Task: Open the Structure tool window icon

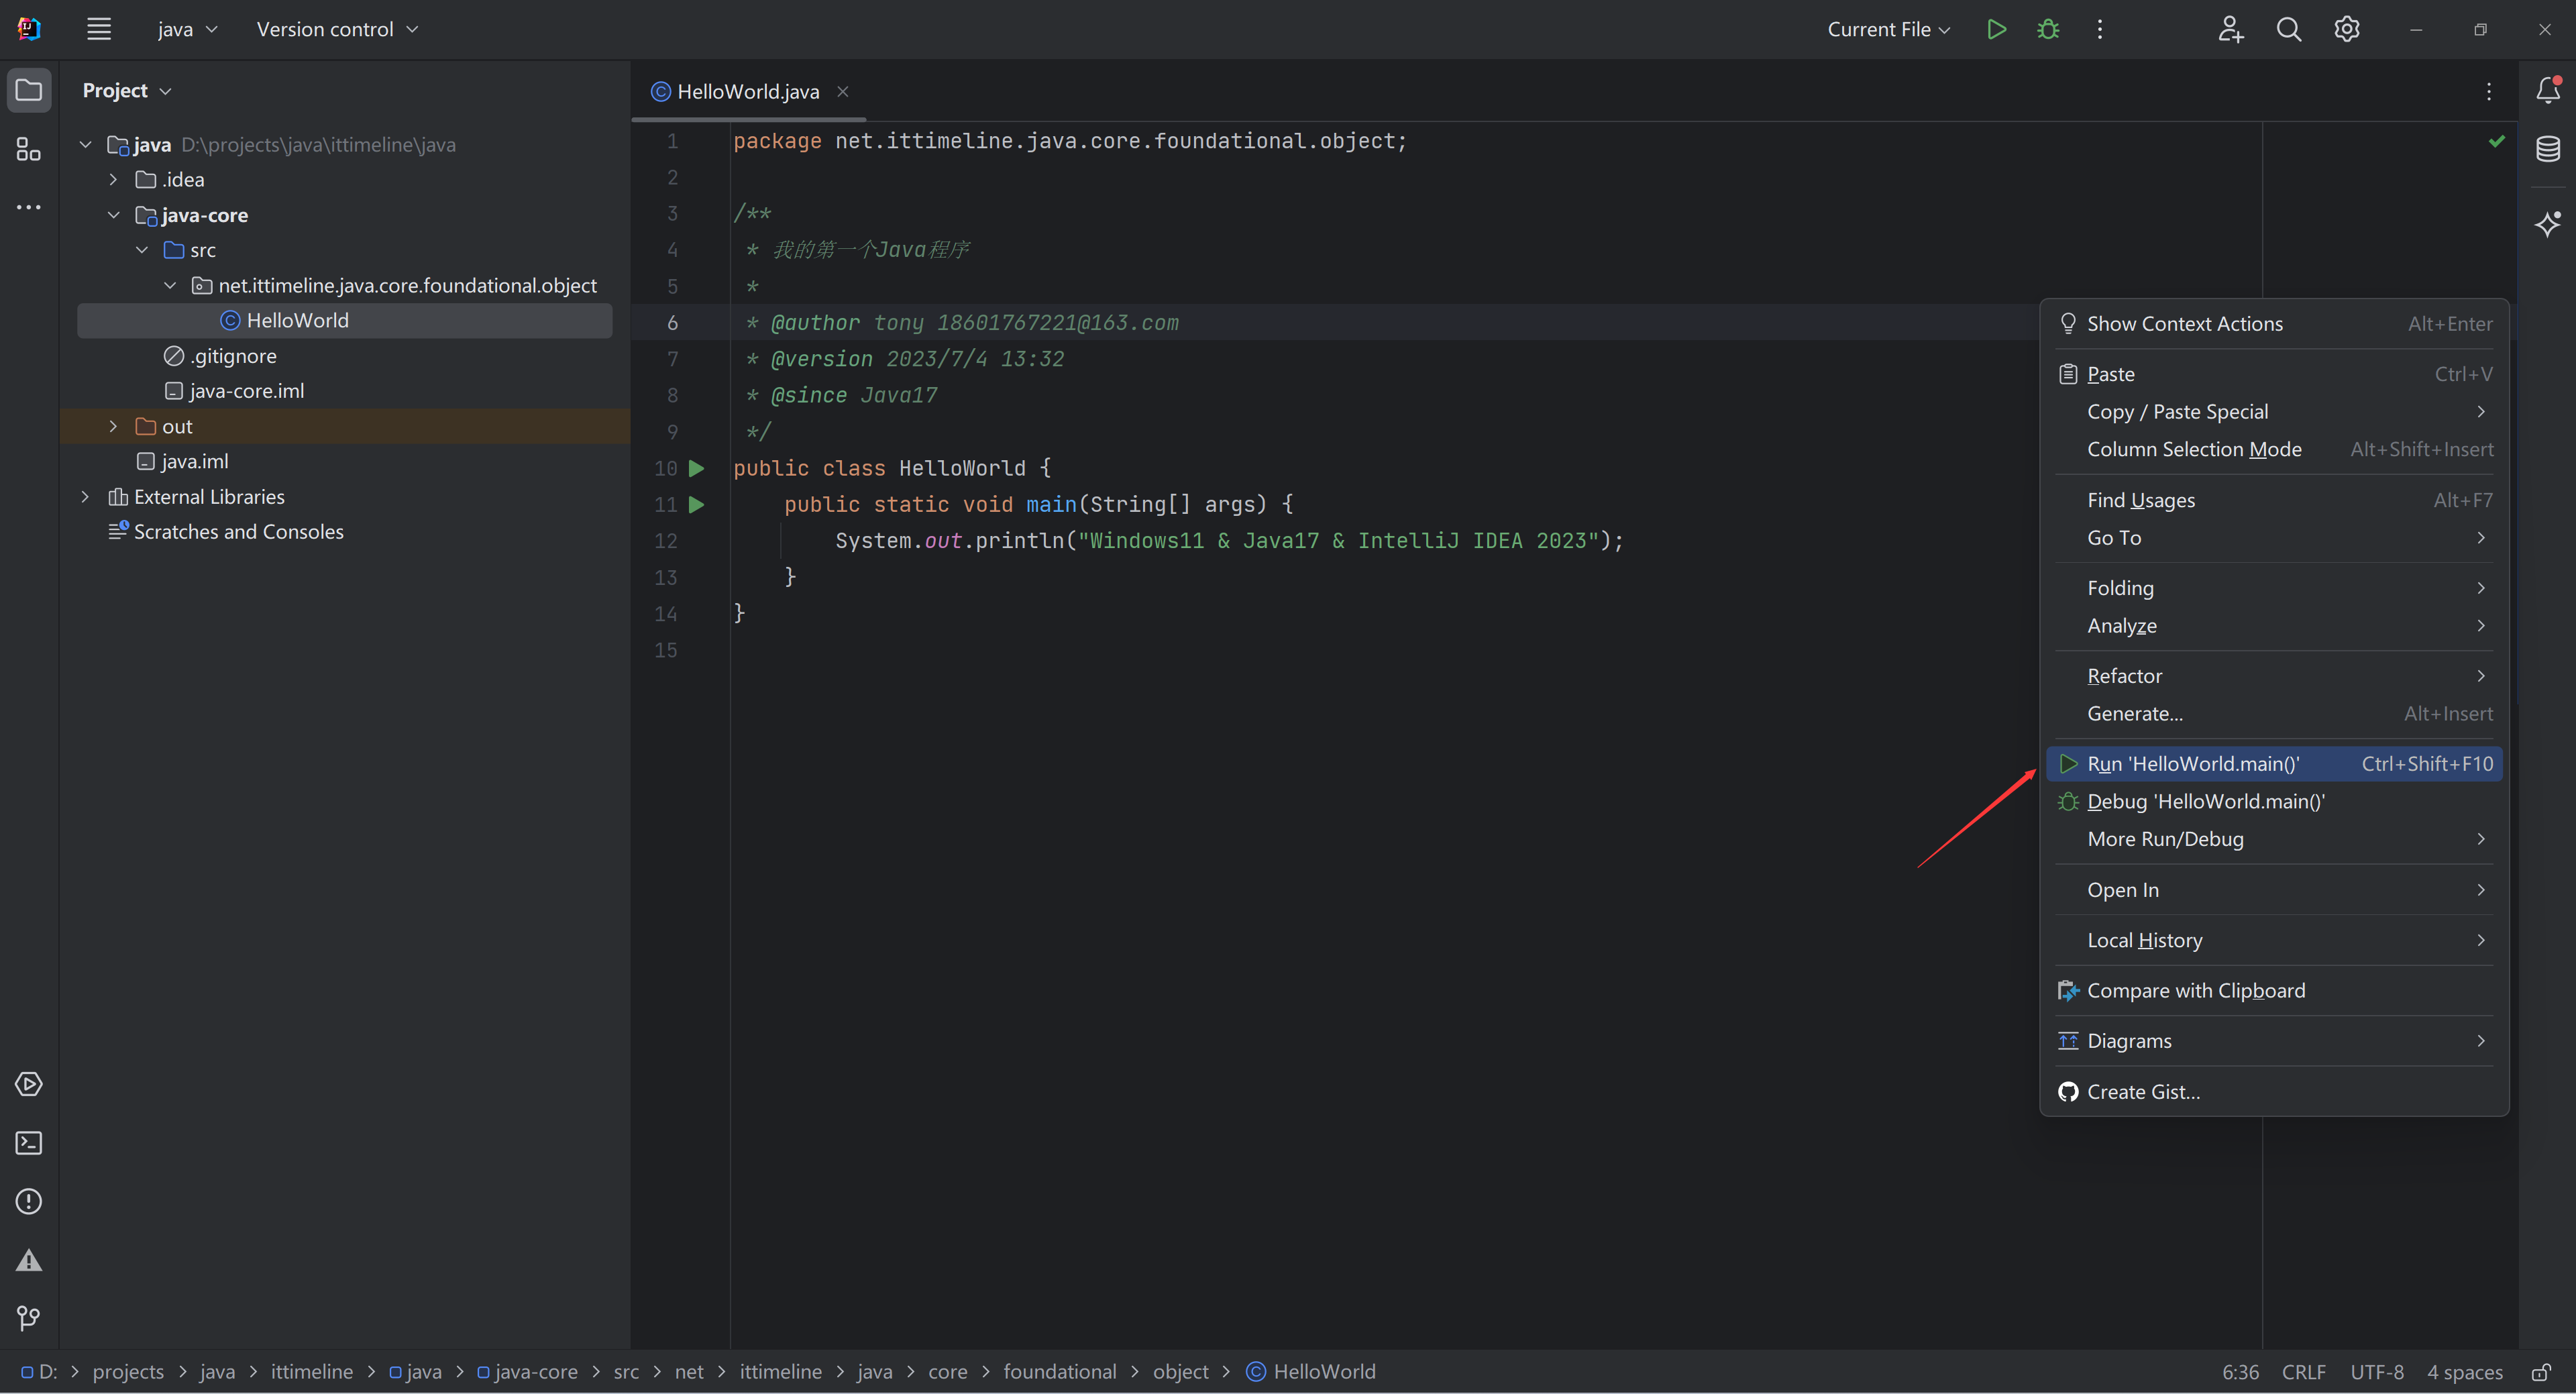Action: pos(29,149)
